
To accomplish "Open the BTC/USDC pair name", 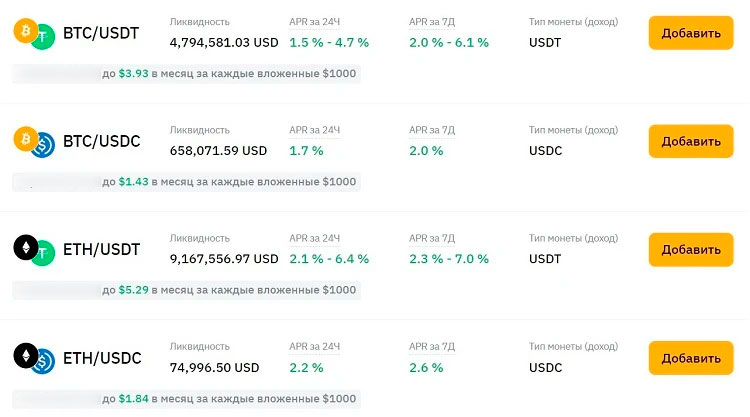I will pos(101,142).
